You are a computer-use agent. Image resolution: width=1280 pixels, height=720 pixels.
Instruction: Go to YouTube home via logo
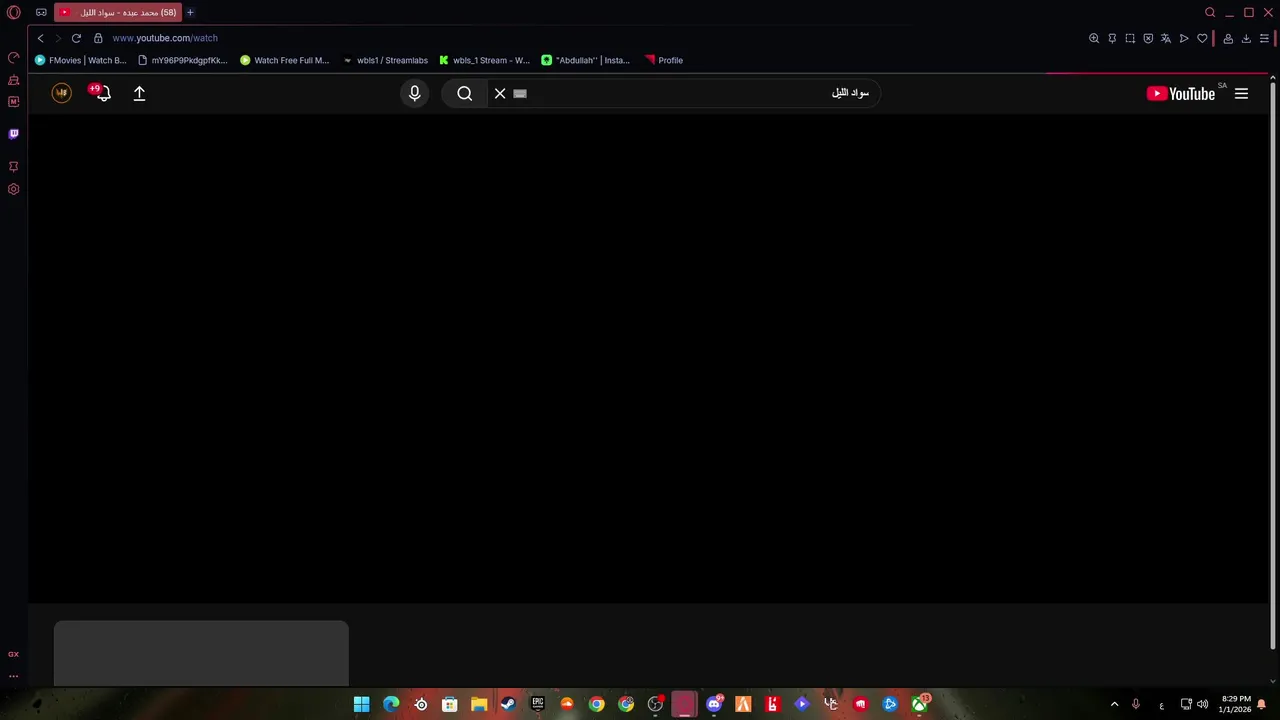pos(1181,93)
